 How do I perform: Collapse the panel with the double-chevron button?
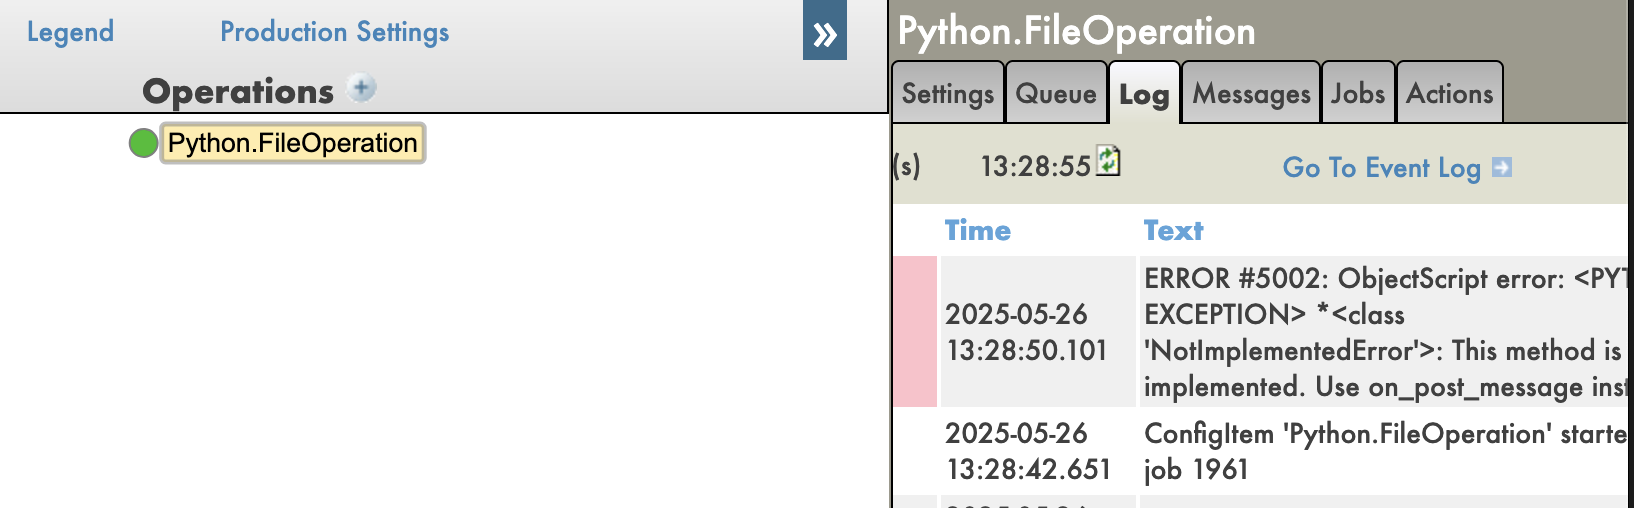pyautogui.click(x=824, y=31)
